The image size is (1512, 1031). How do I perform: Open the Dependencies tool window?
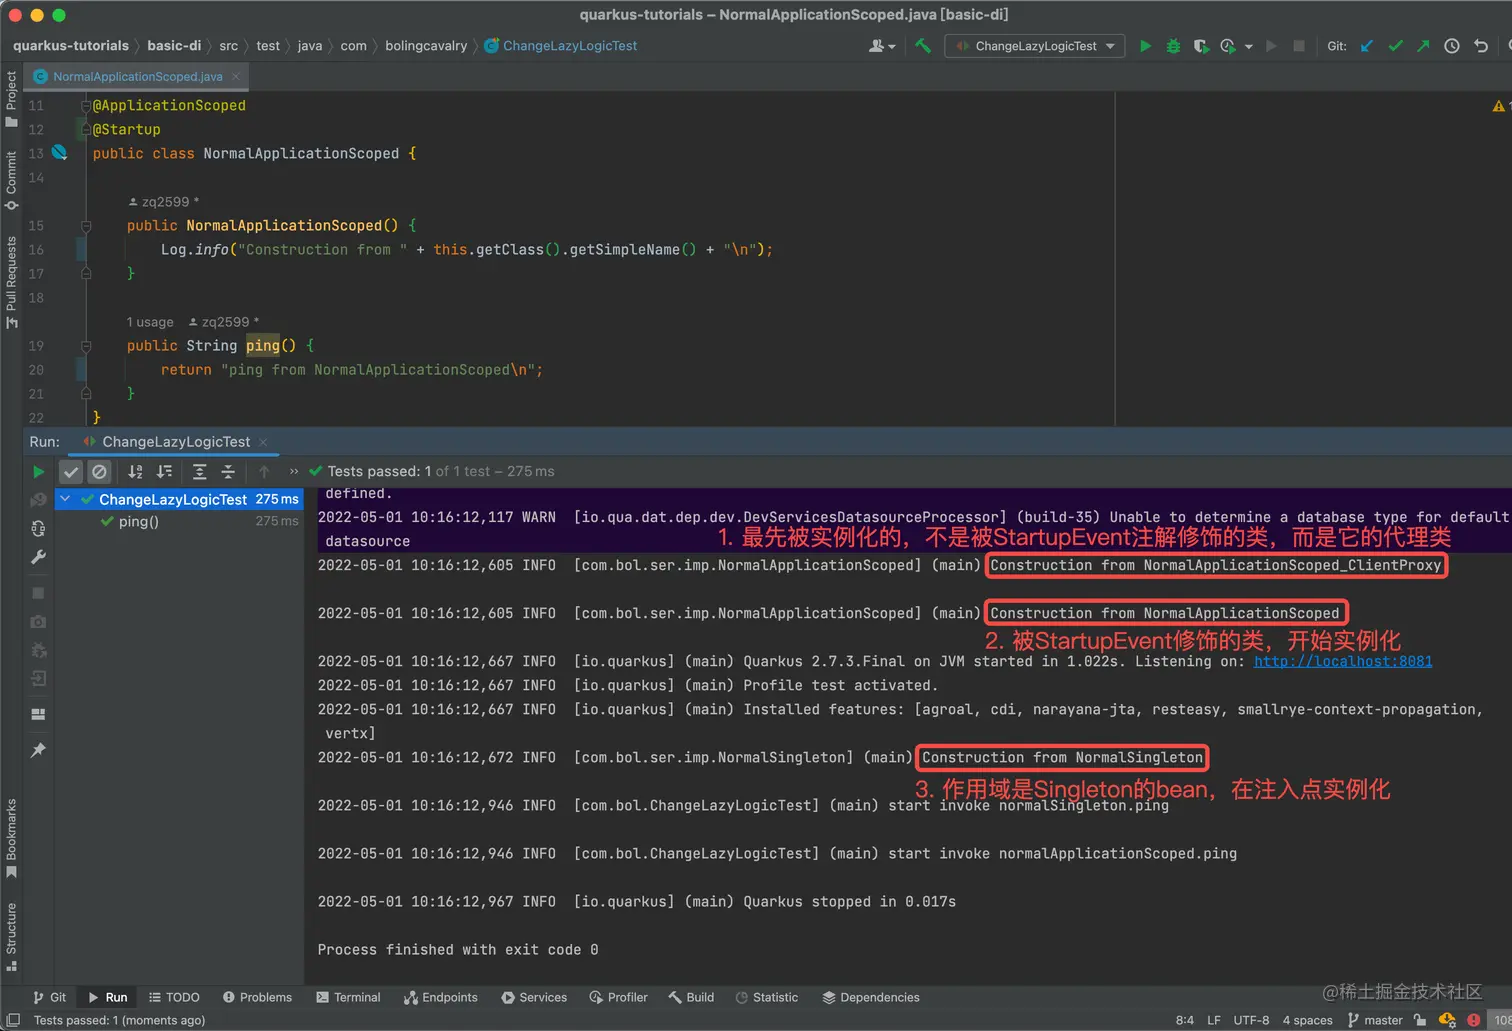point(871,998)
